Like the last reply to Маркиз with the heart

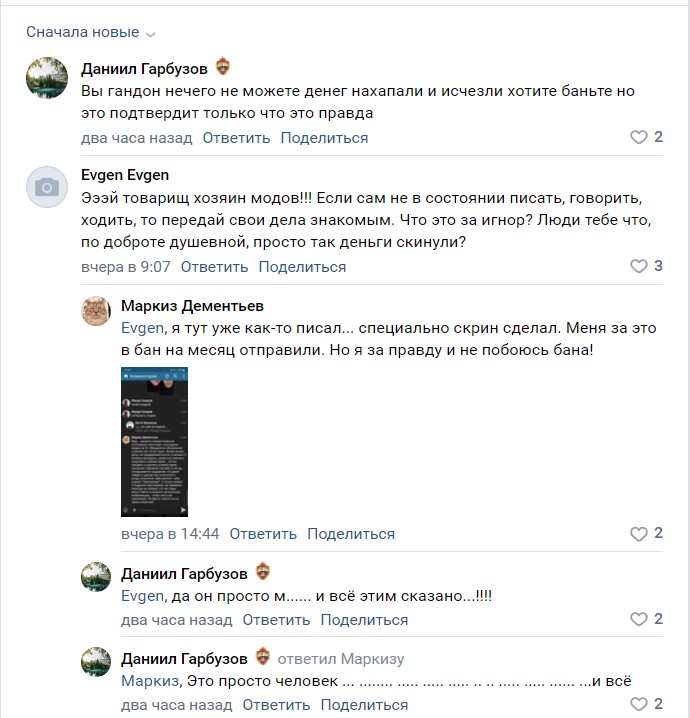(x=638, y=704)
